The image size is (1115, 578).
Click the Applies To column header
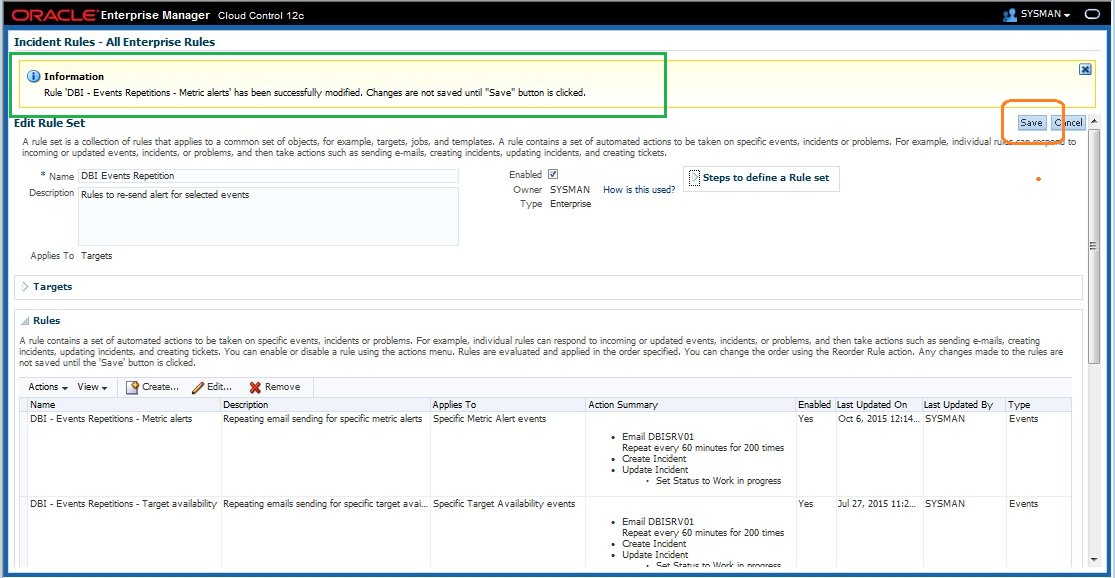508,405
